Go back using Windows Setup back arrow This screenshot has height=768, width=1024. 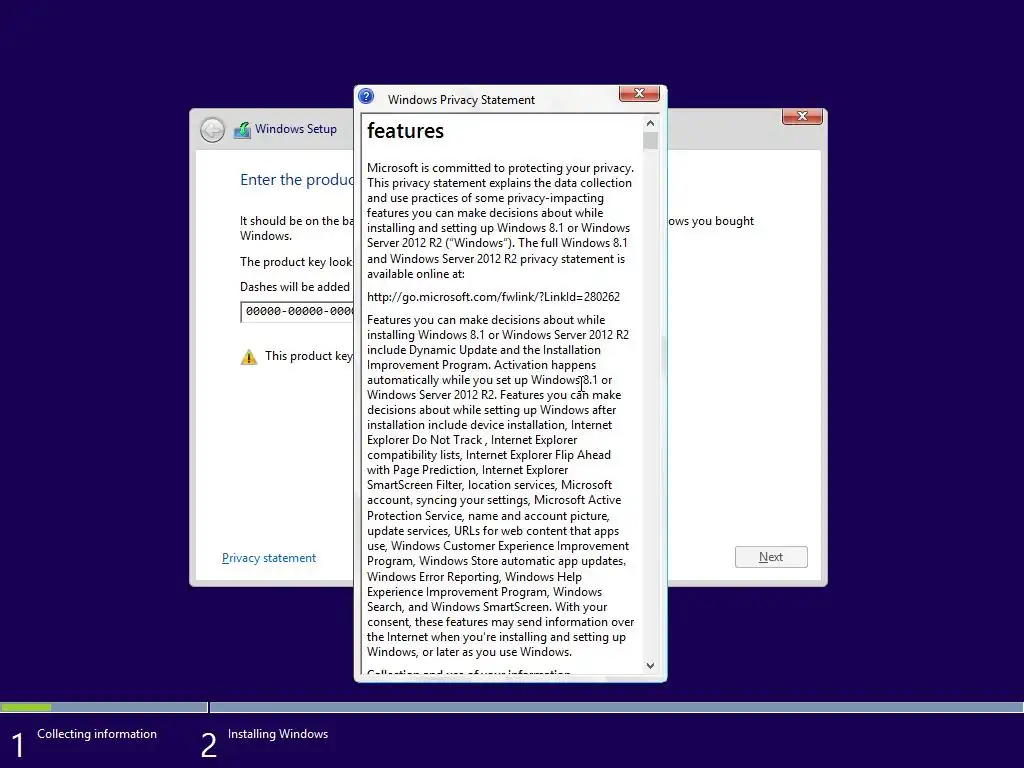pos(212,129)
